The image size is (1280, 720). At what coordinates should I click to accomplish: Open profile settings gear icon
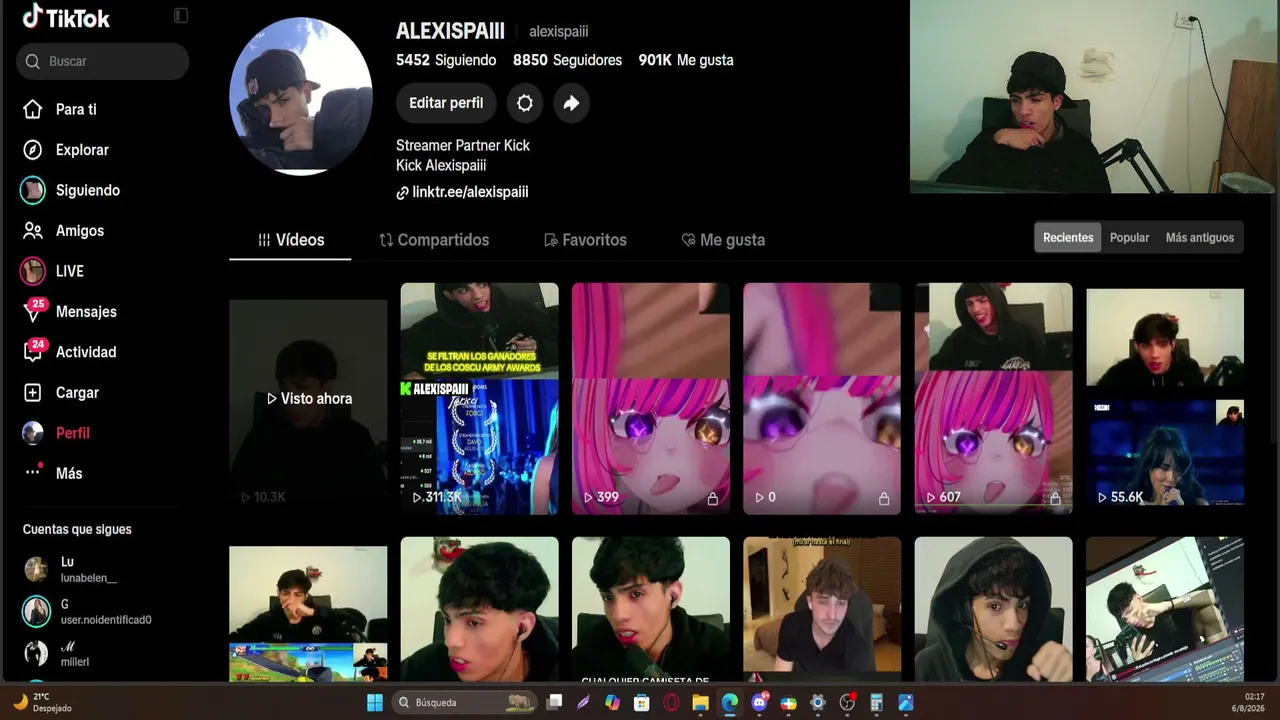525,103
